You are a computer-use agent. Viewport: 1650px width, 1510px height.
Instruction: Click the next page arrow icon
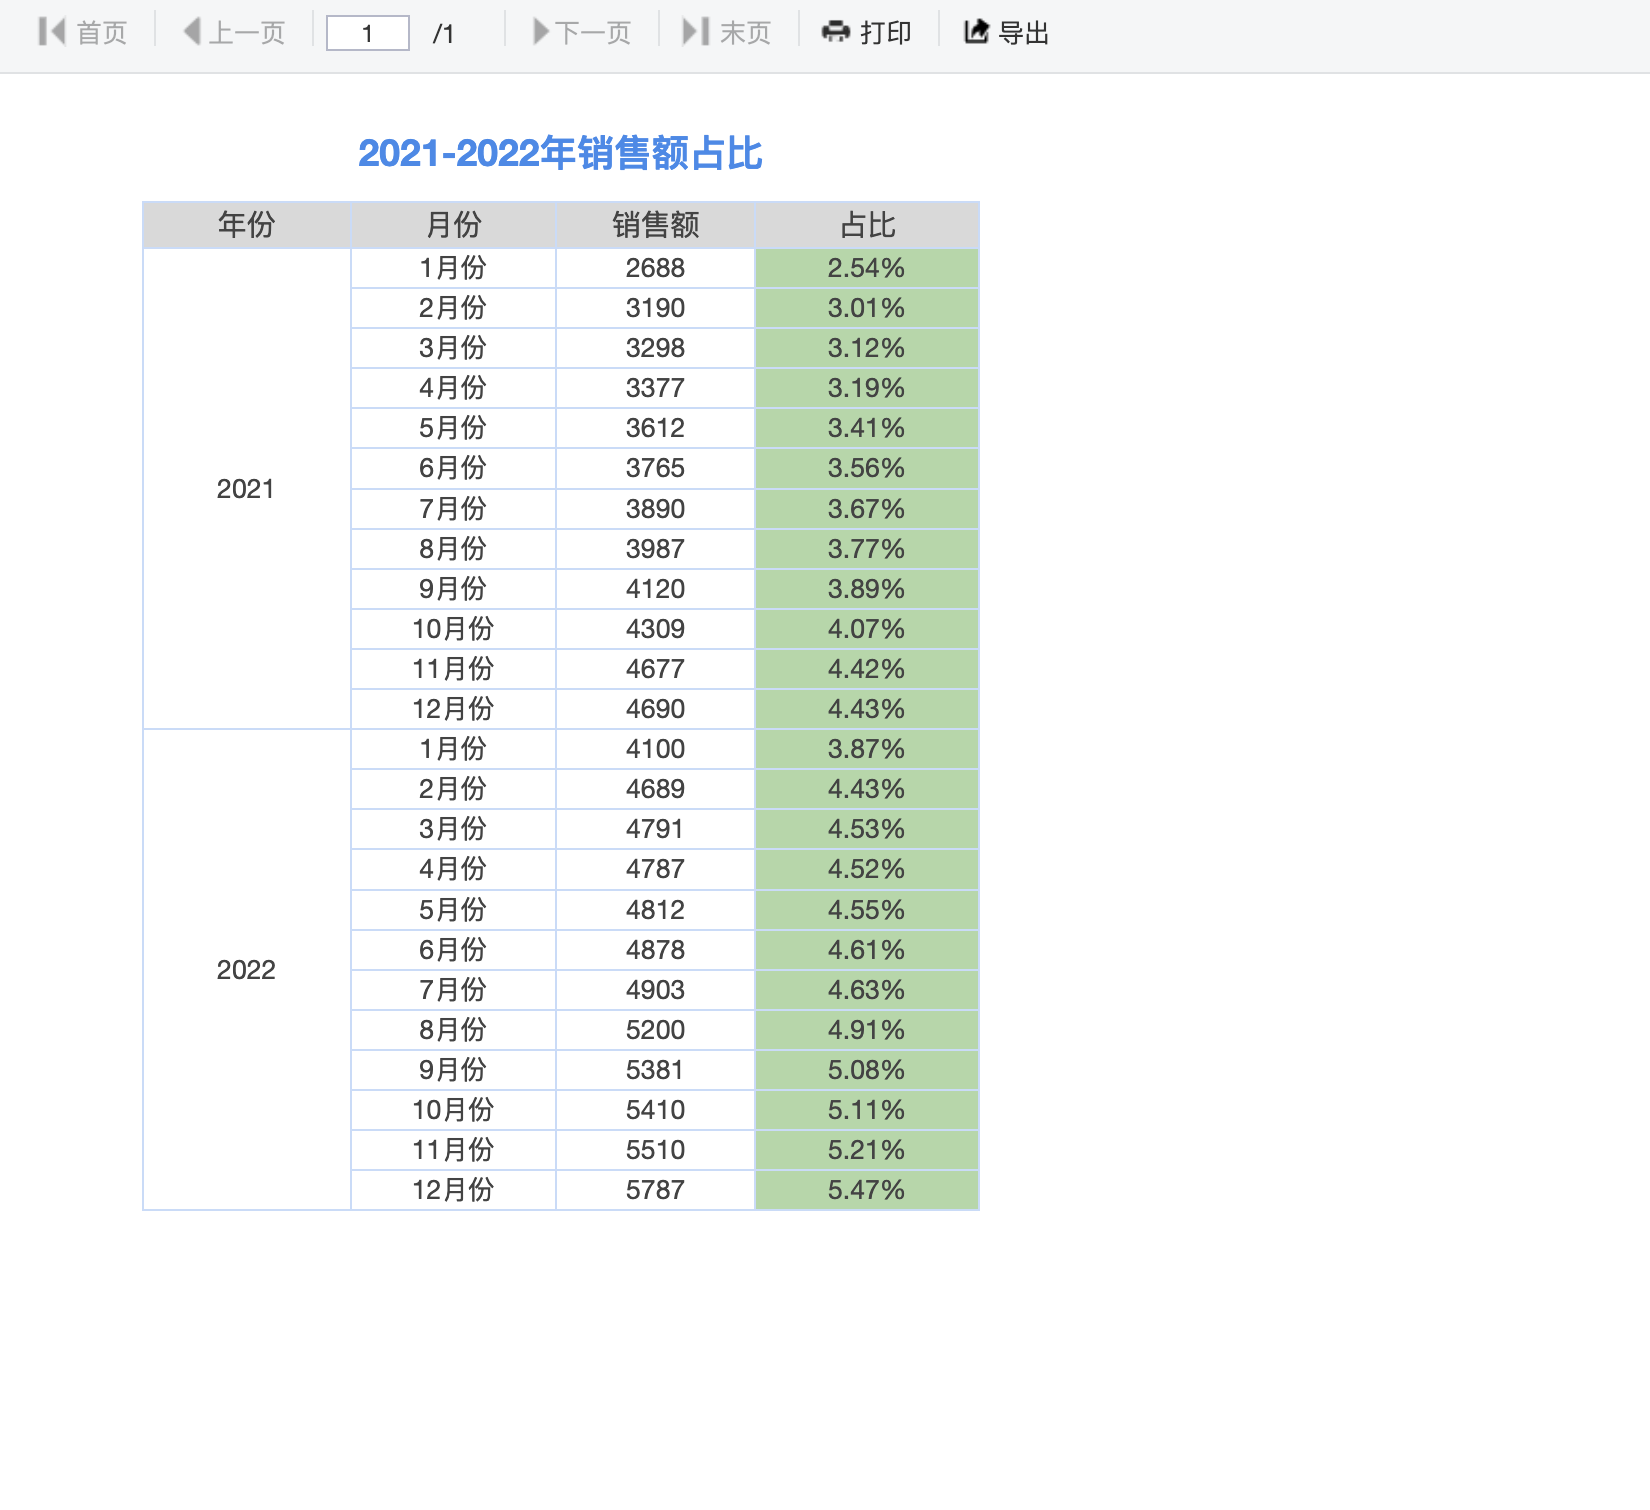click(541, 32)
